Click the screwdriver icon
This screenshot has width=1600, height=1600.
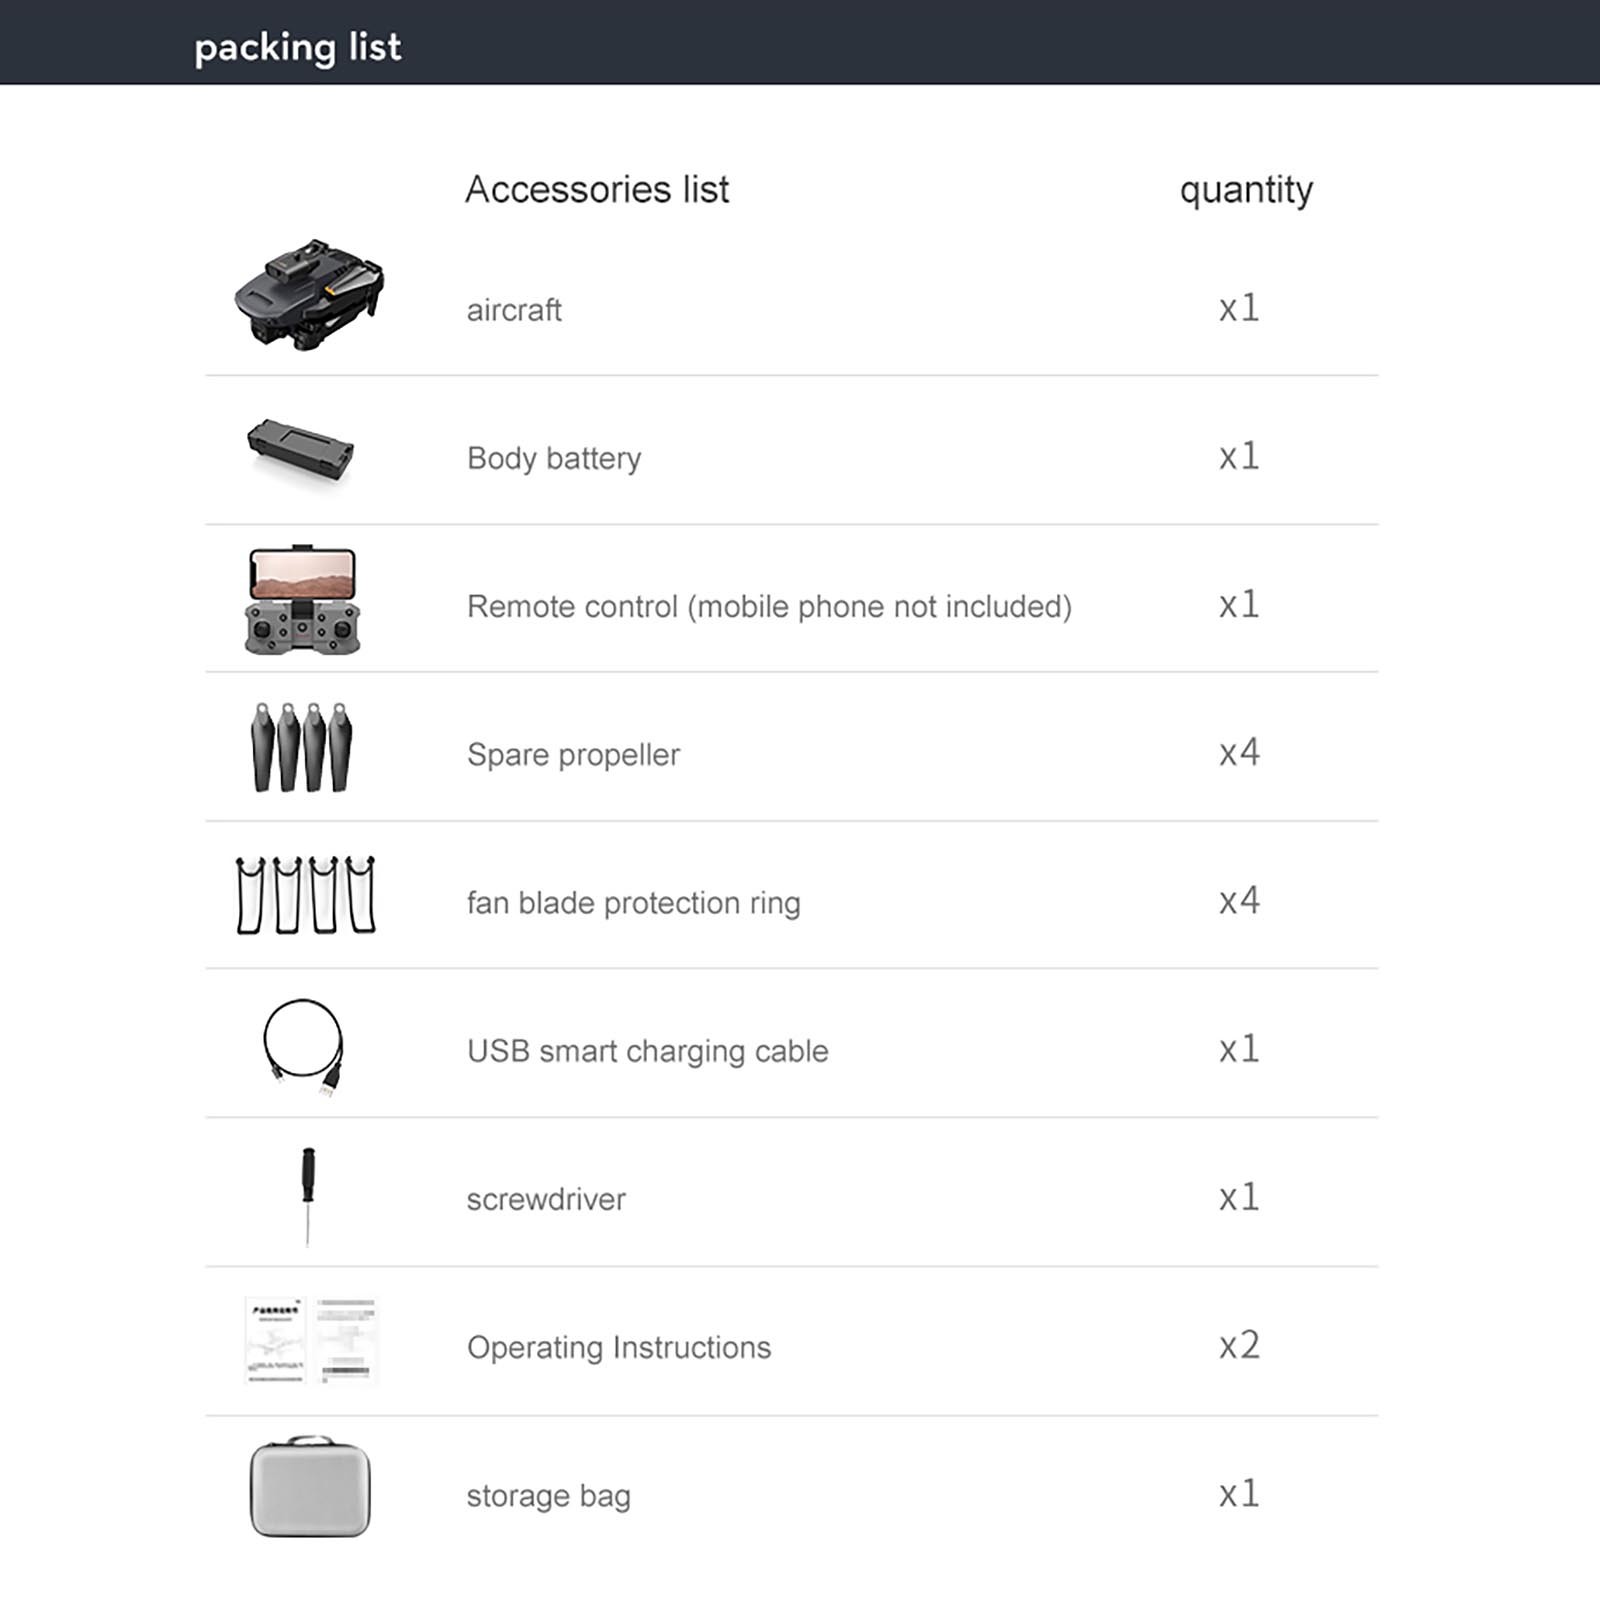308,1195
